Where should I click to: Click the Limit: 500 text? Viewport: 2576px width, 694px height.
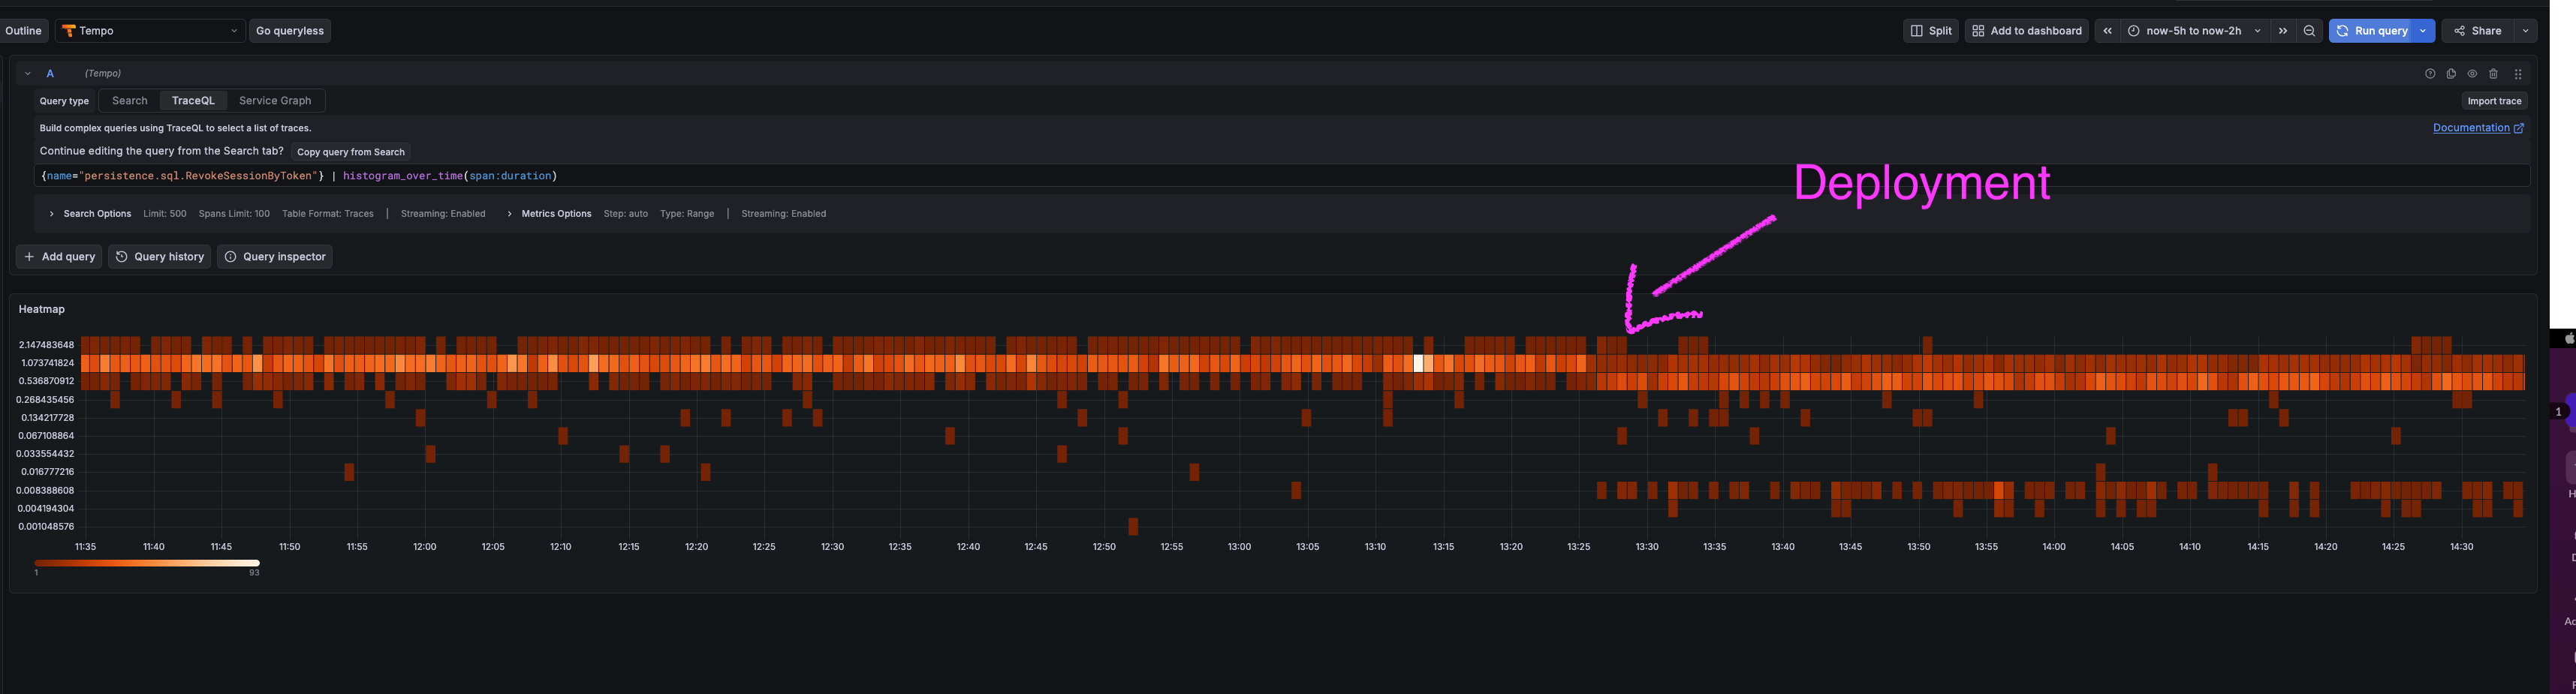(x=164, y=214)
